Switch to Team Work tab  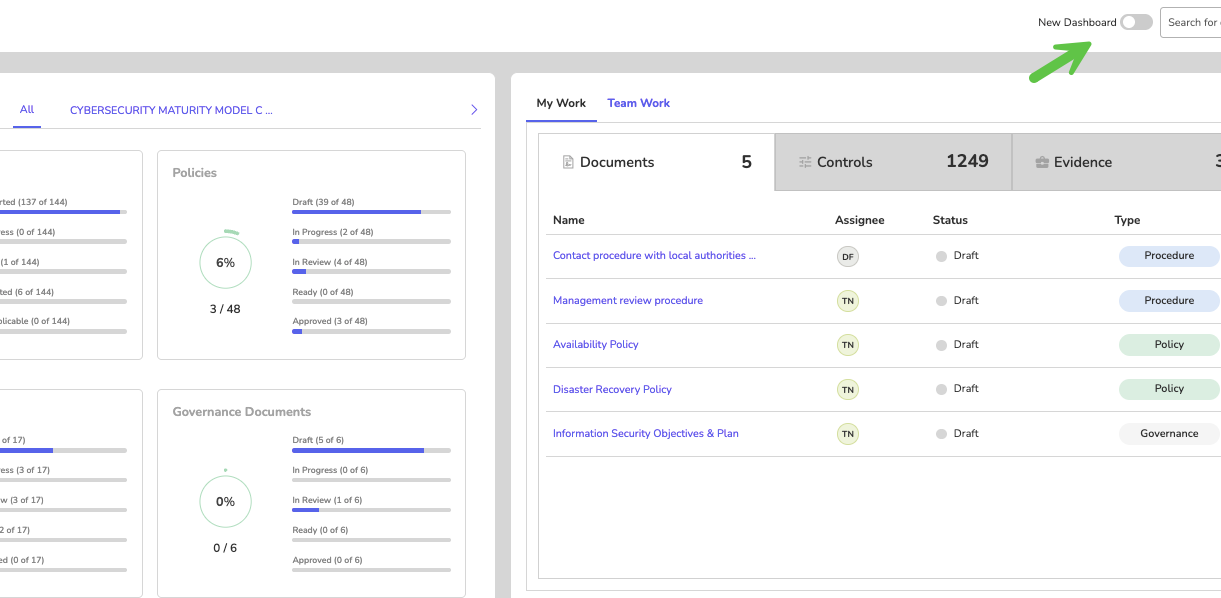pos(638,103)
